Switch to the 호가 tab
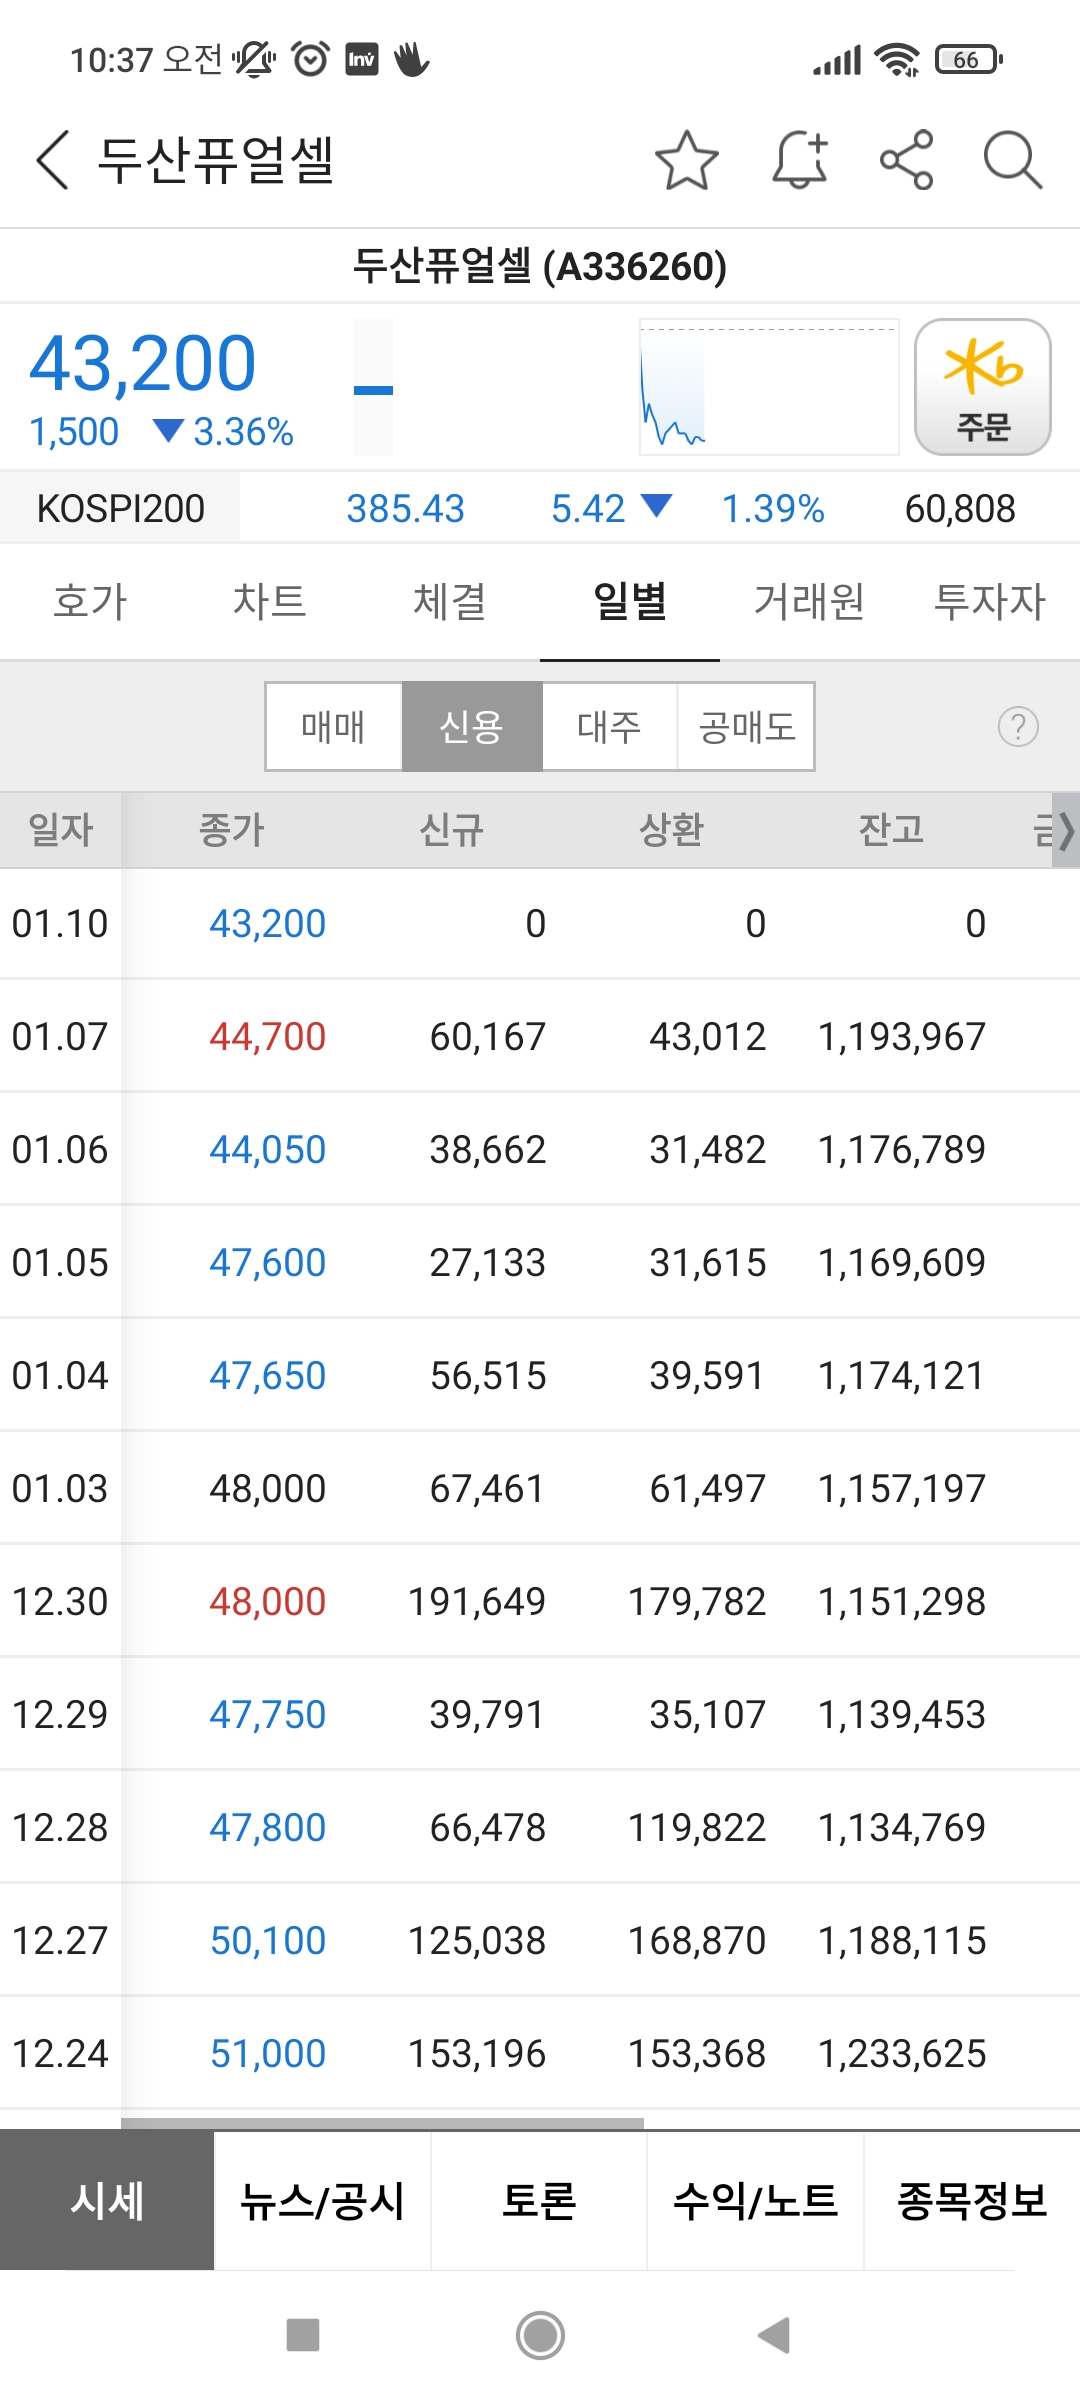1080x2400 pixels. [90, 602]
